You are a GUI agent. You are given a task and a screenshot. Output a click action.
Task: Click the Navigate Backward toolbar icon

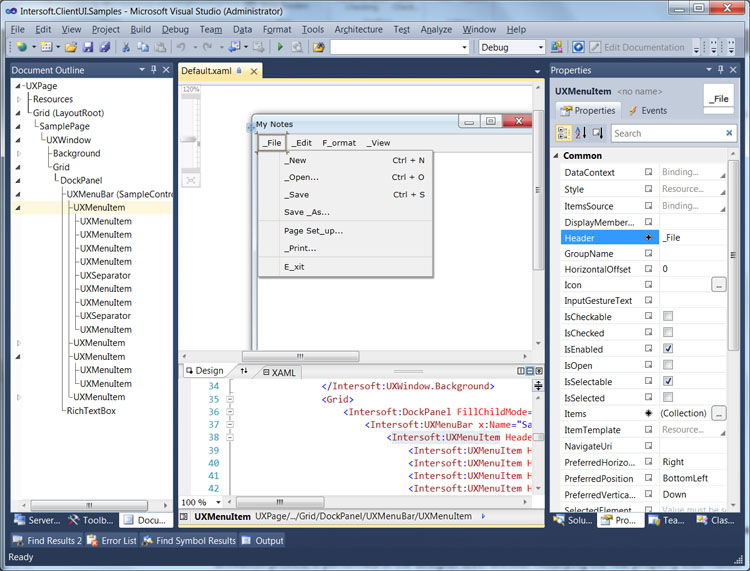234,47
